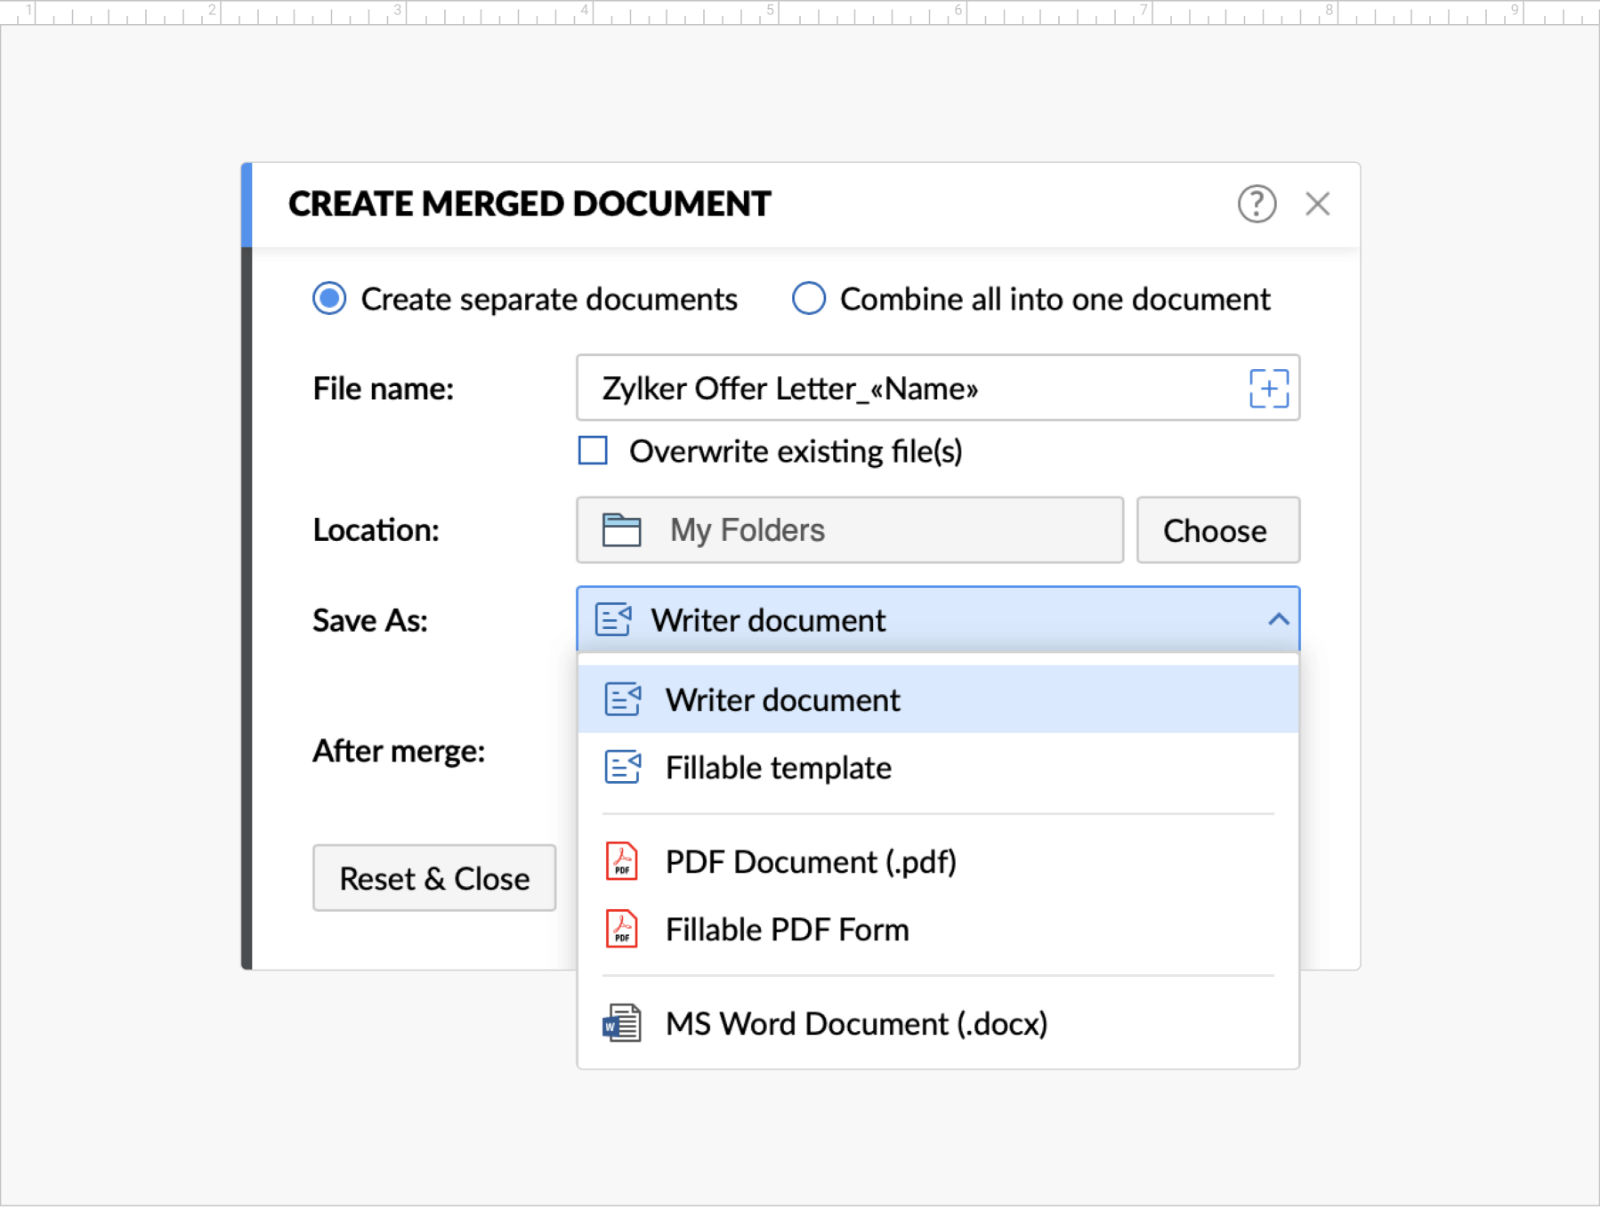Image resolution: width=1600 pixels, height=1207 pixels.
Task: Click the Choose button for location
Action: 1217,530
